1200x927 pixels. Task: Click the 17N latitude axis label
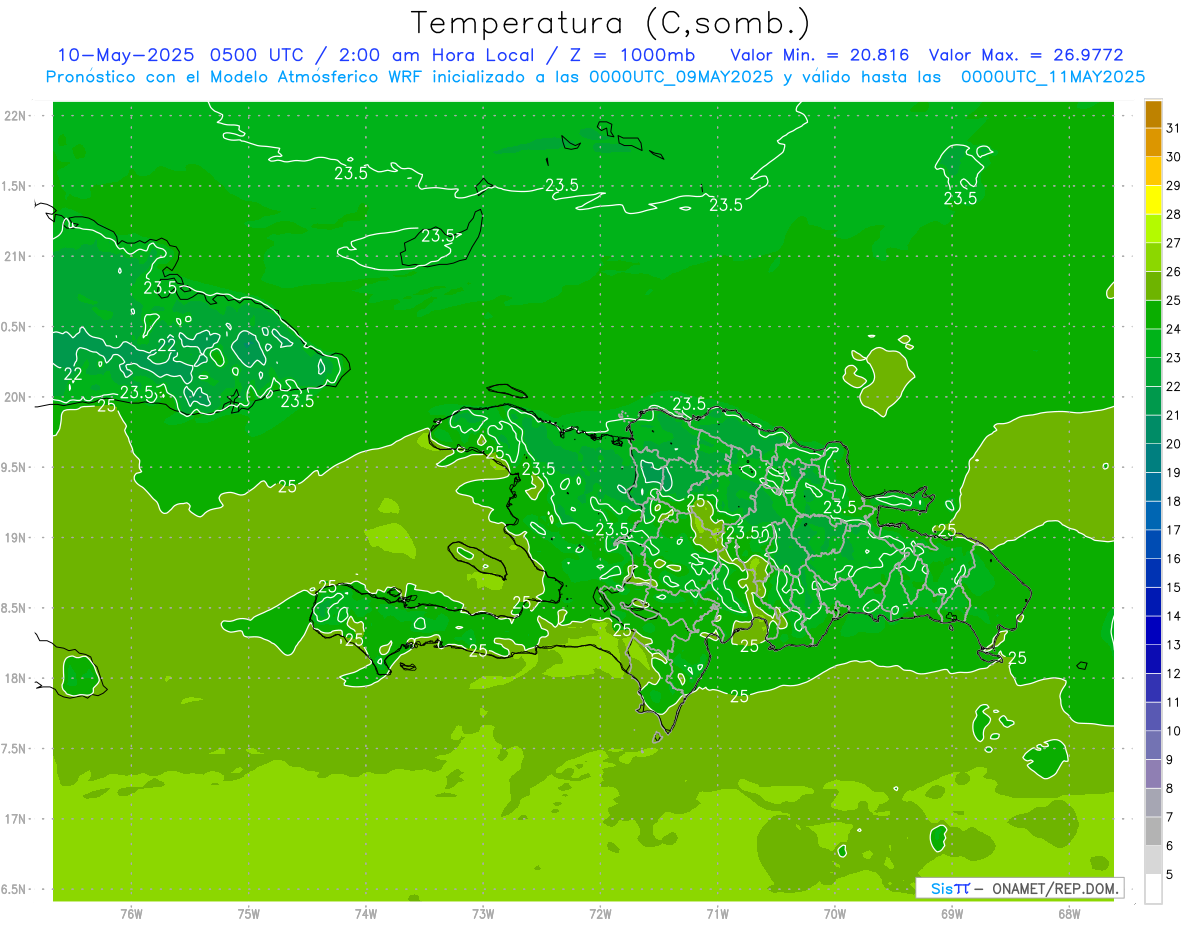[17, 819]
